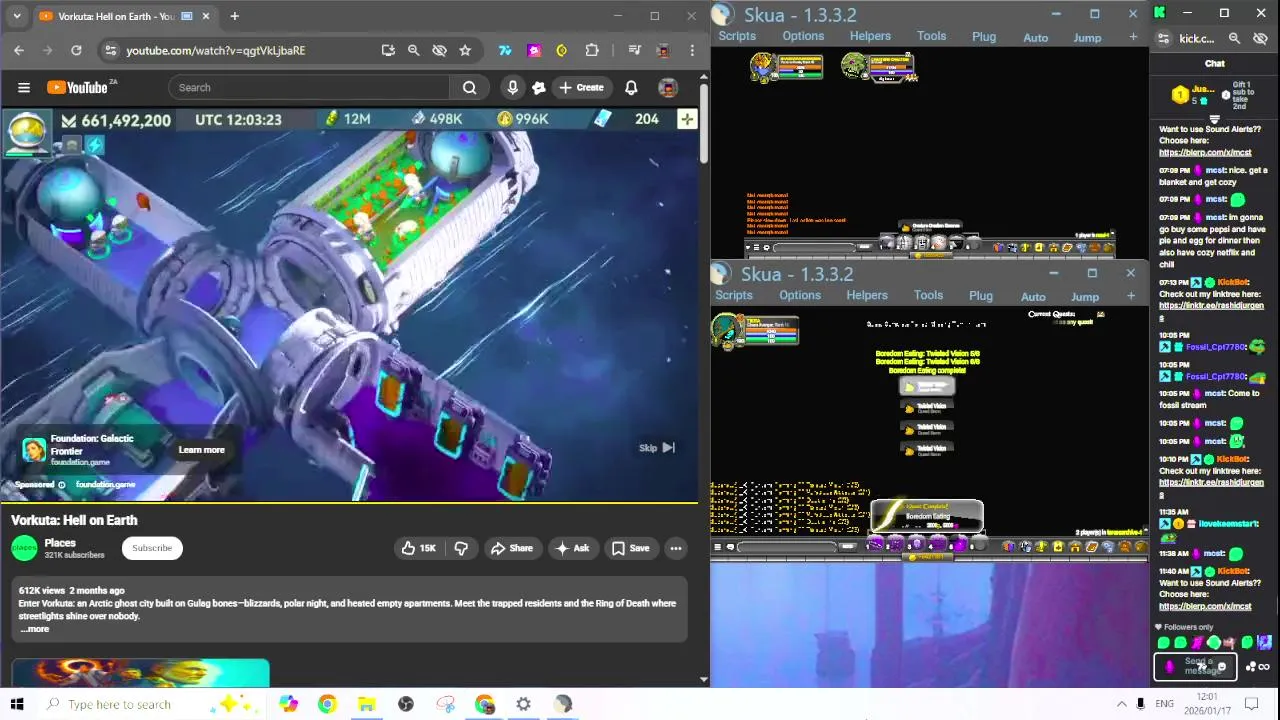Open the Scripts menu in top Skua window
The height and width of the screenshot is (720, 1280).
tap(737, 36)
